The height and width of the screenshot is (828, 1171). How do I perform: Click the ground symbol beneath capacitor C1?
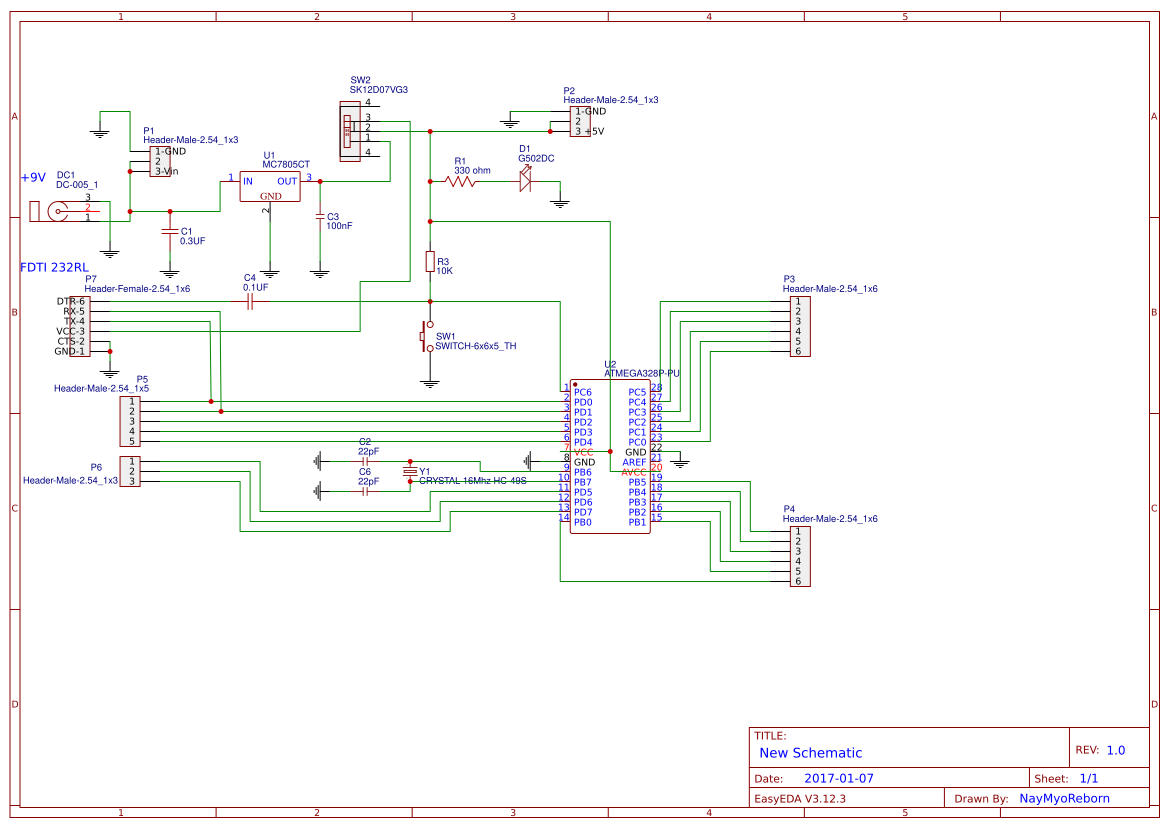pos(170,274)
